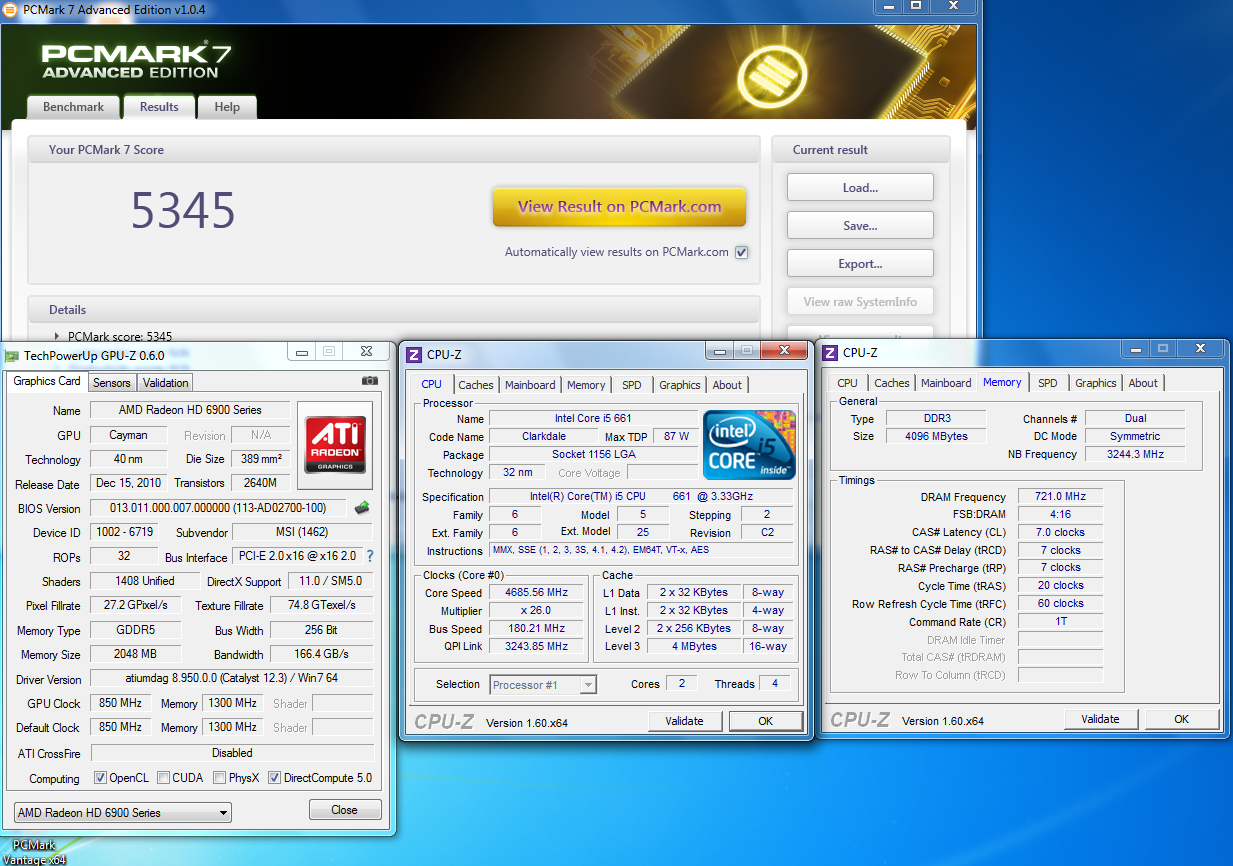Click View raw SystemInfo button
The height and width of the screenshot is (866, 1233).
pos(860,302)
